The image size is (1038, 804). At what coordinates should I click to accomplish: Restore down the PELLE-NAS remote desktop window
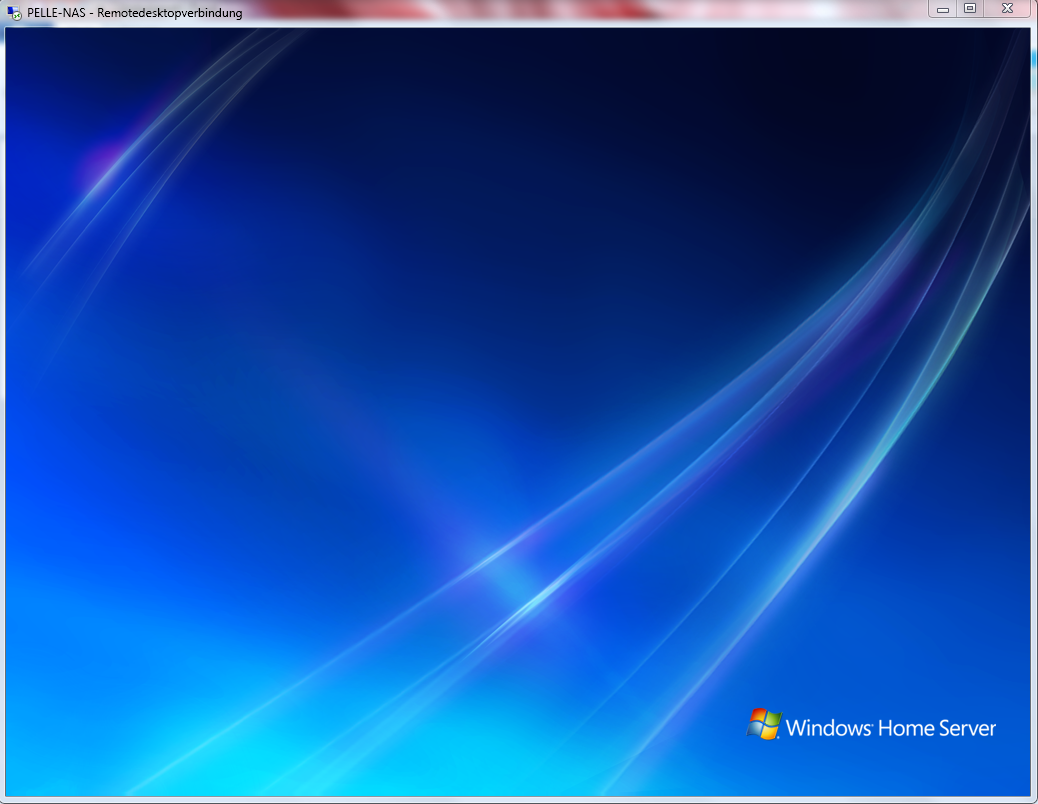(x=970, y=9)
